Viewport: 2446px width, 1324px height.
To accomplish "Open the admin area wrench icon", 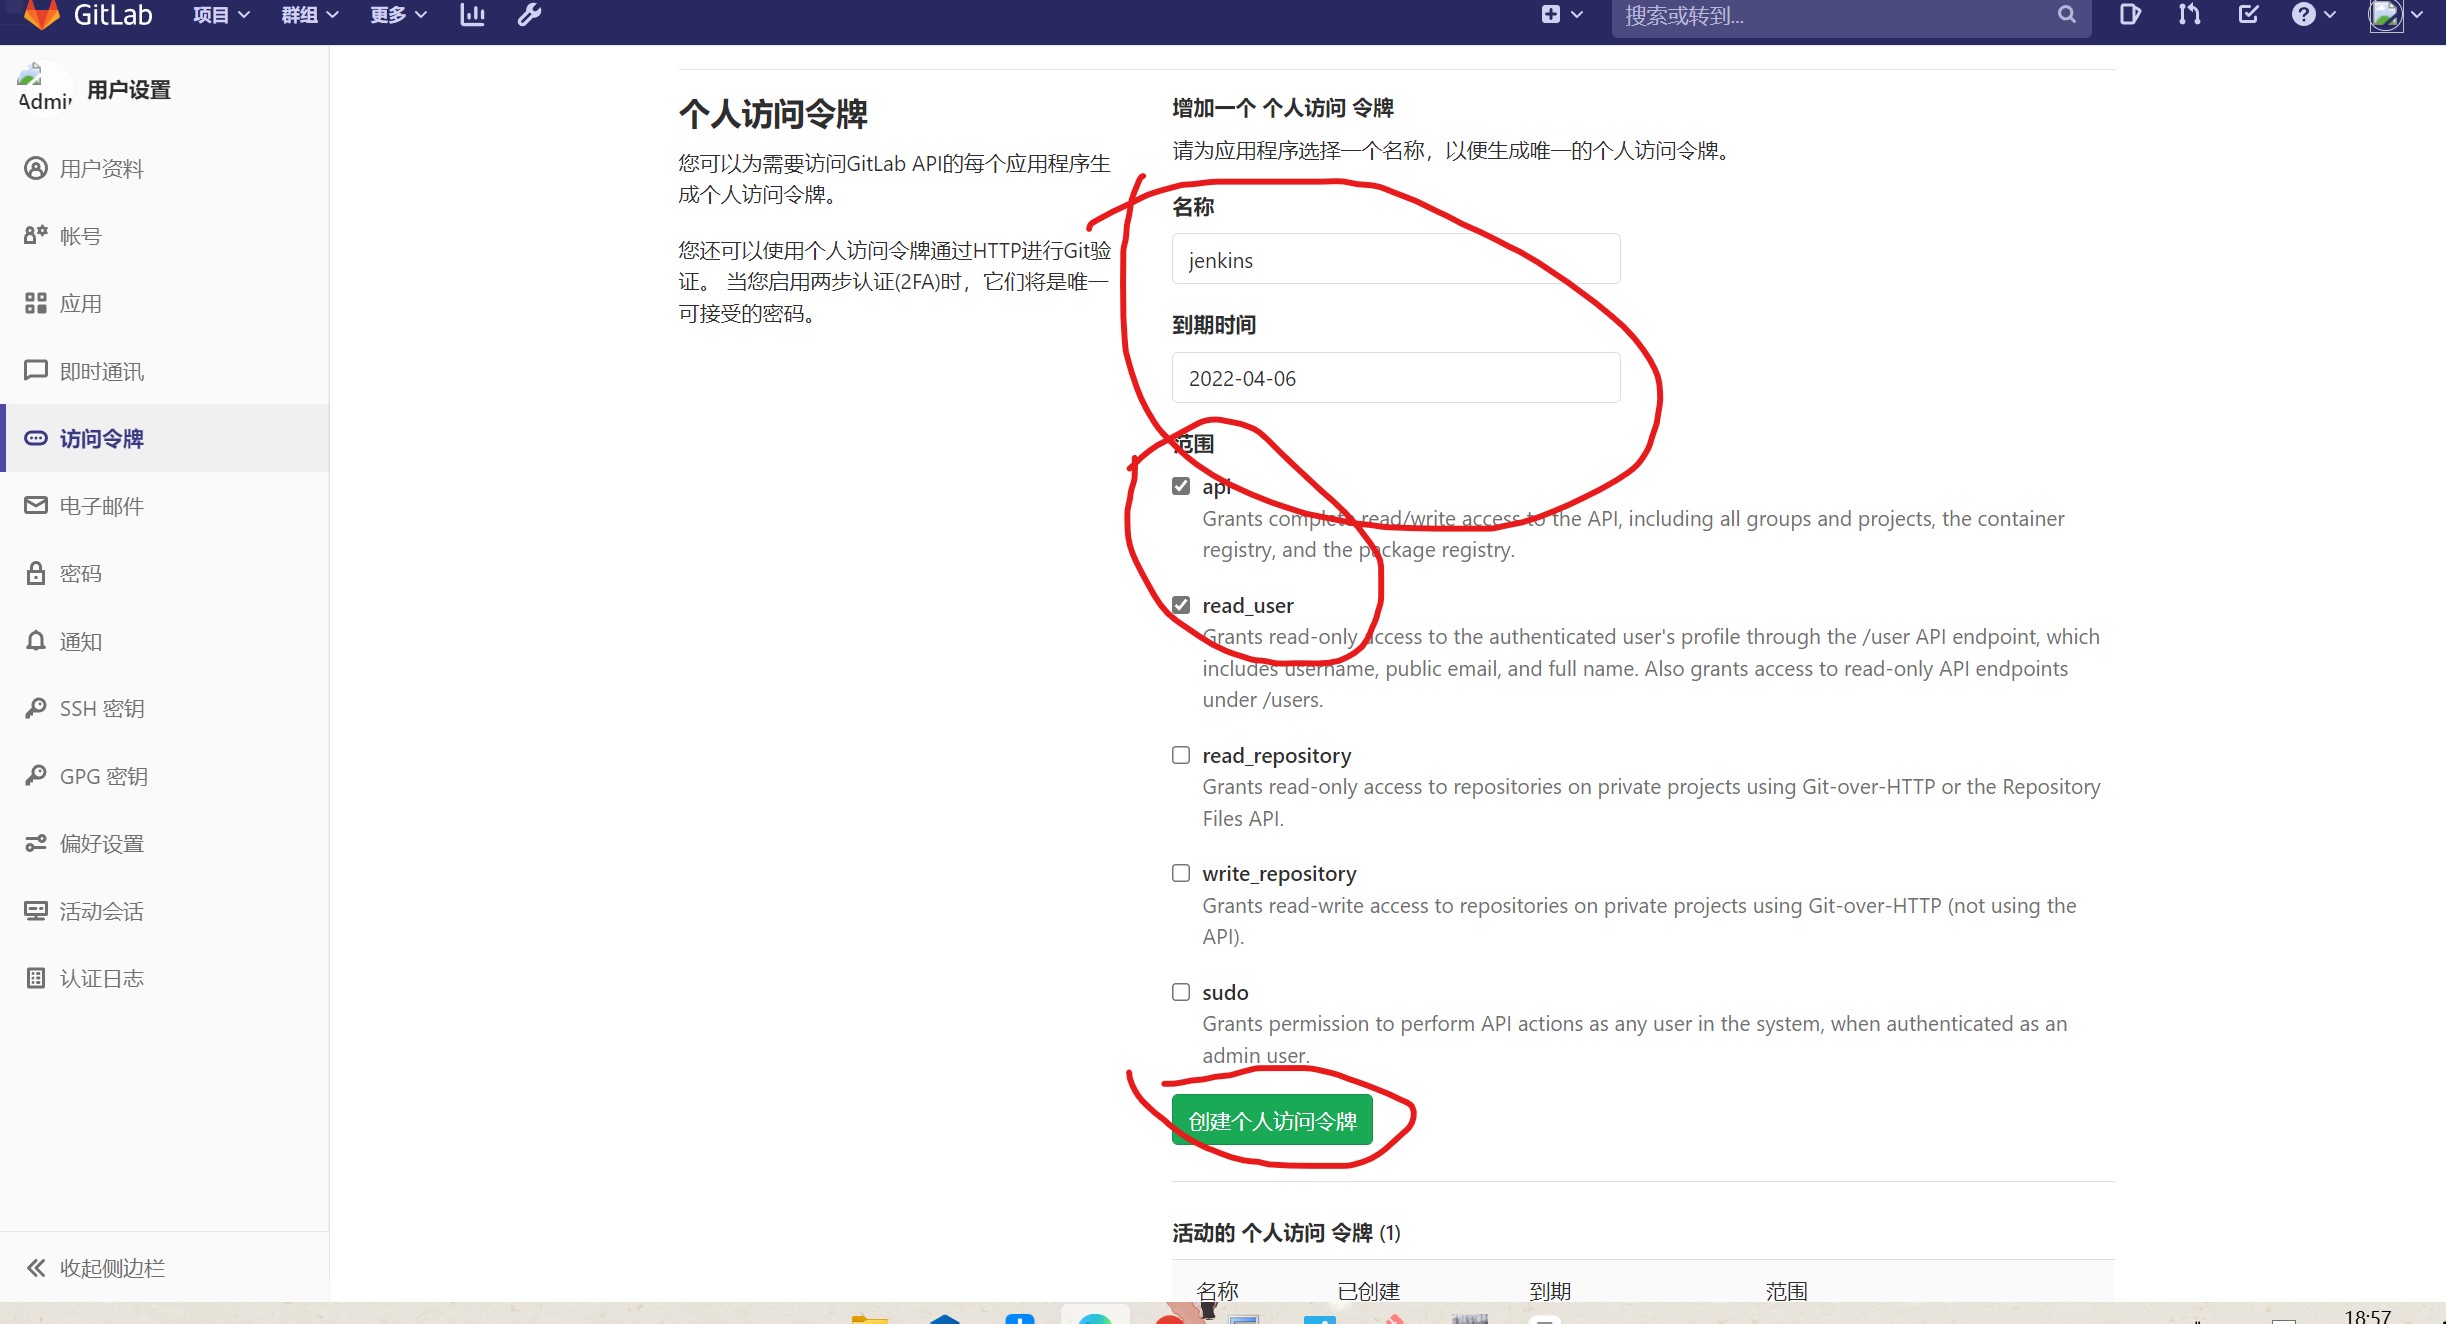I will tap(529, 15).
